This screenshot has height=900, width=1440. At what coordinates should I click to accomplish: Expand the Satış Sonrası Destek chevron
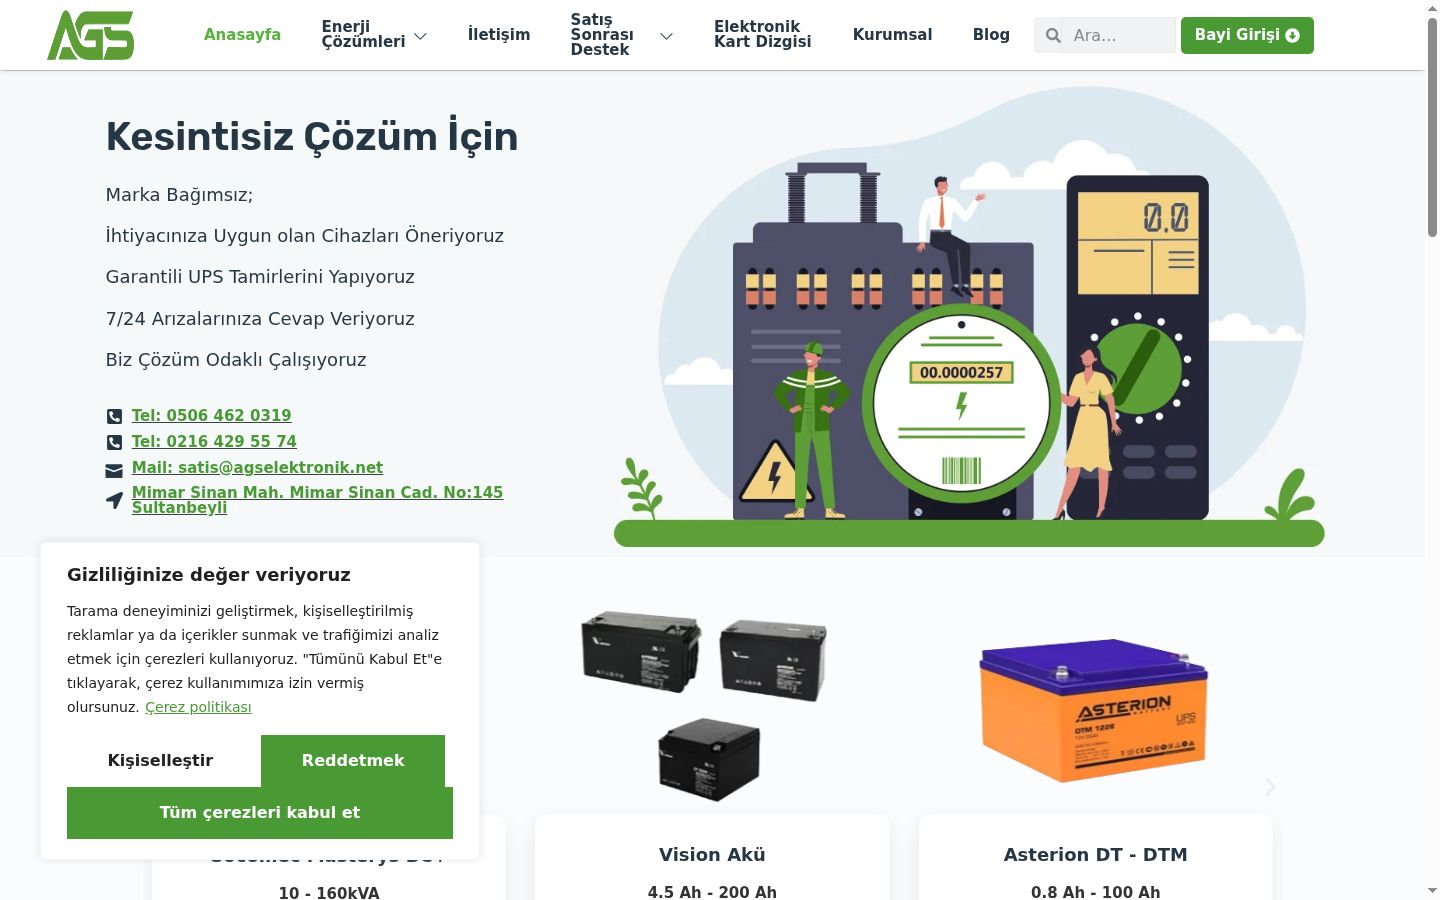click(x=666, y=36)
